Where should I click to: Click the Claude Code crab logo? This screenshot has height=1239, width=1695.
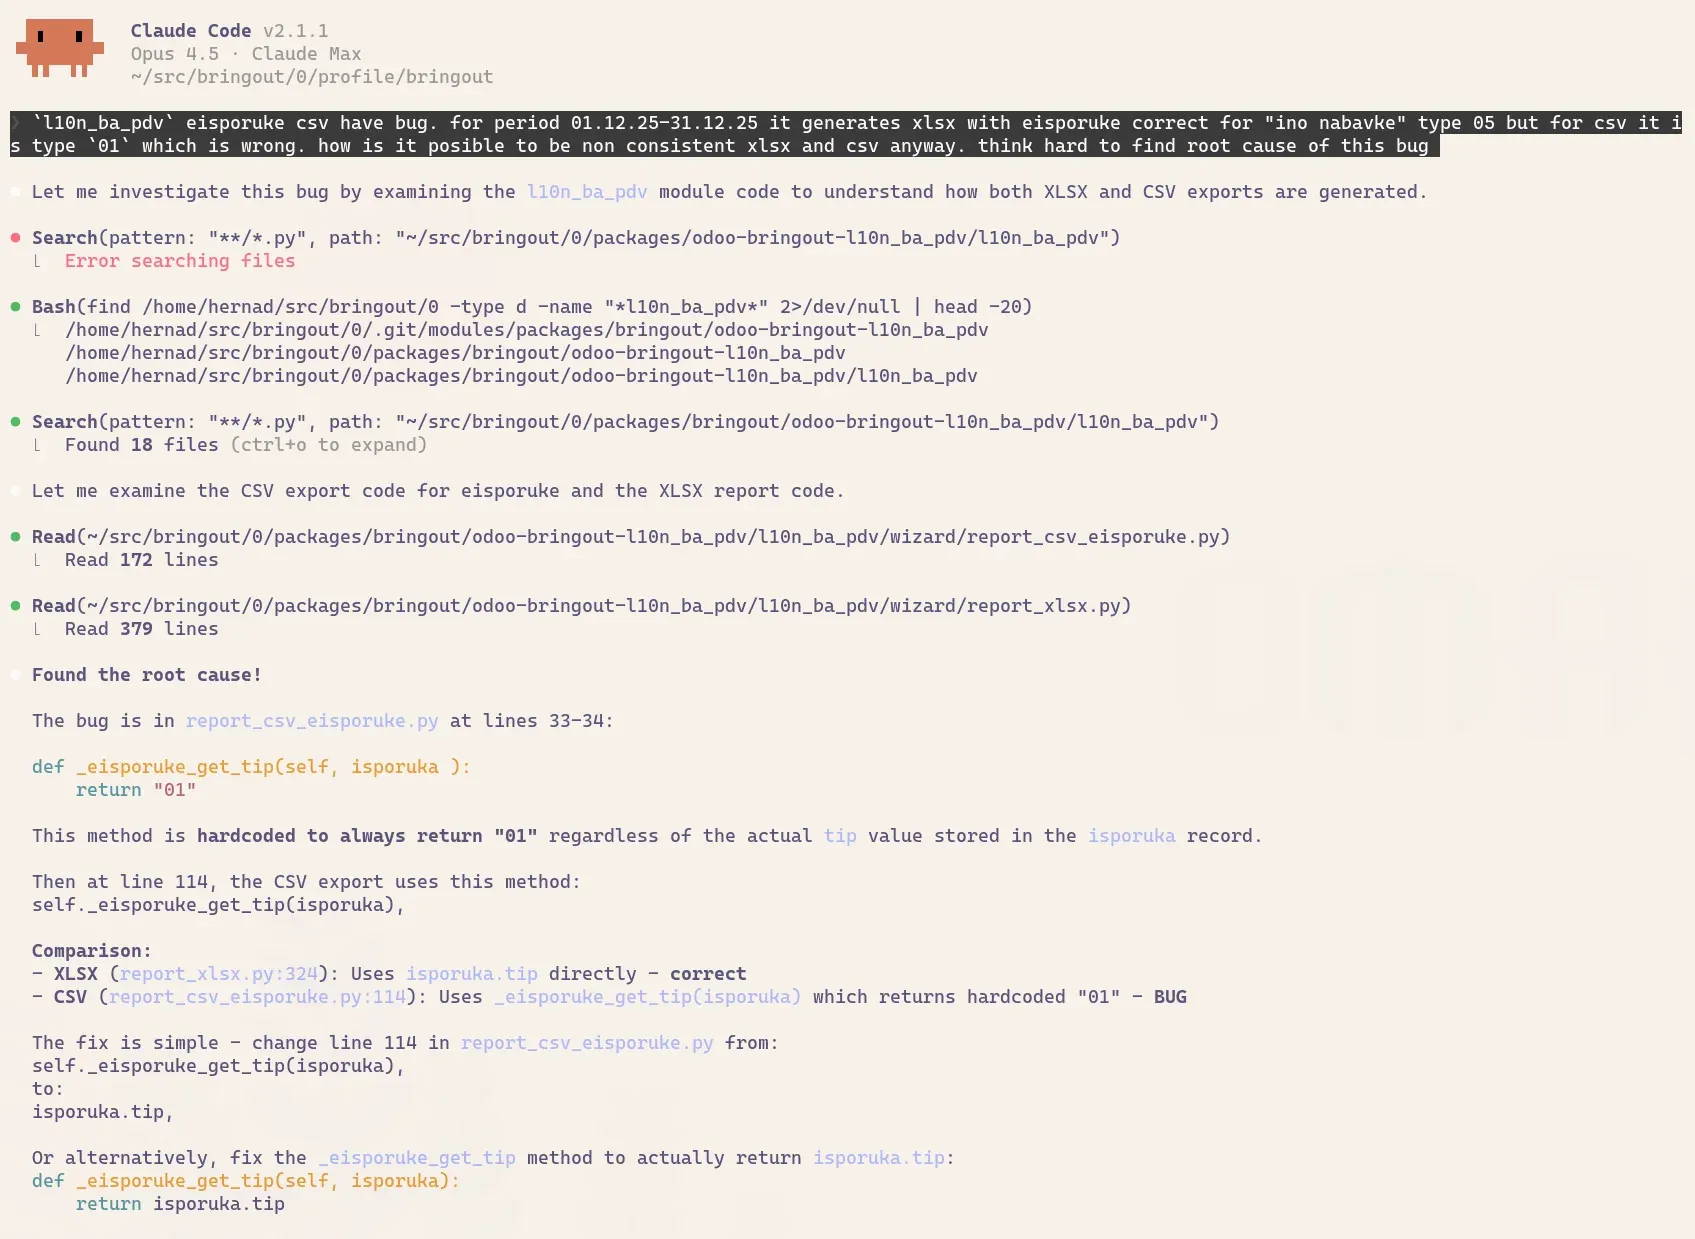pos(62,46)
